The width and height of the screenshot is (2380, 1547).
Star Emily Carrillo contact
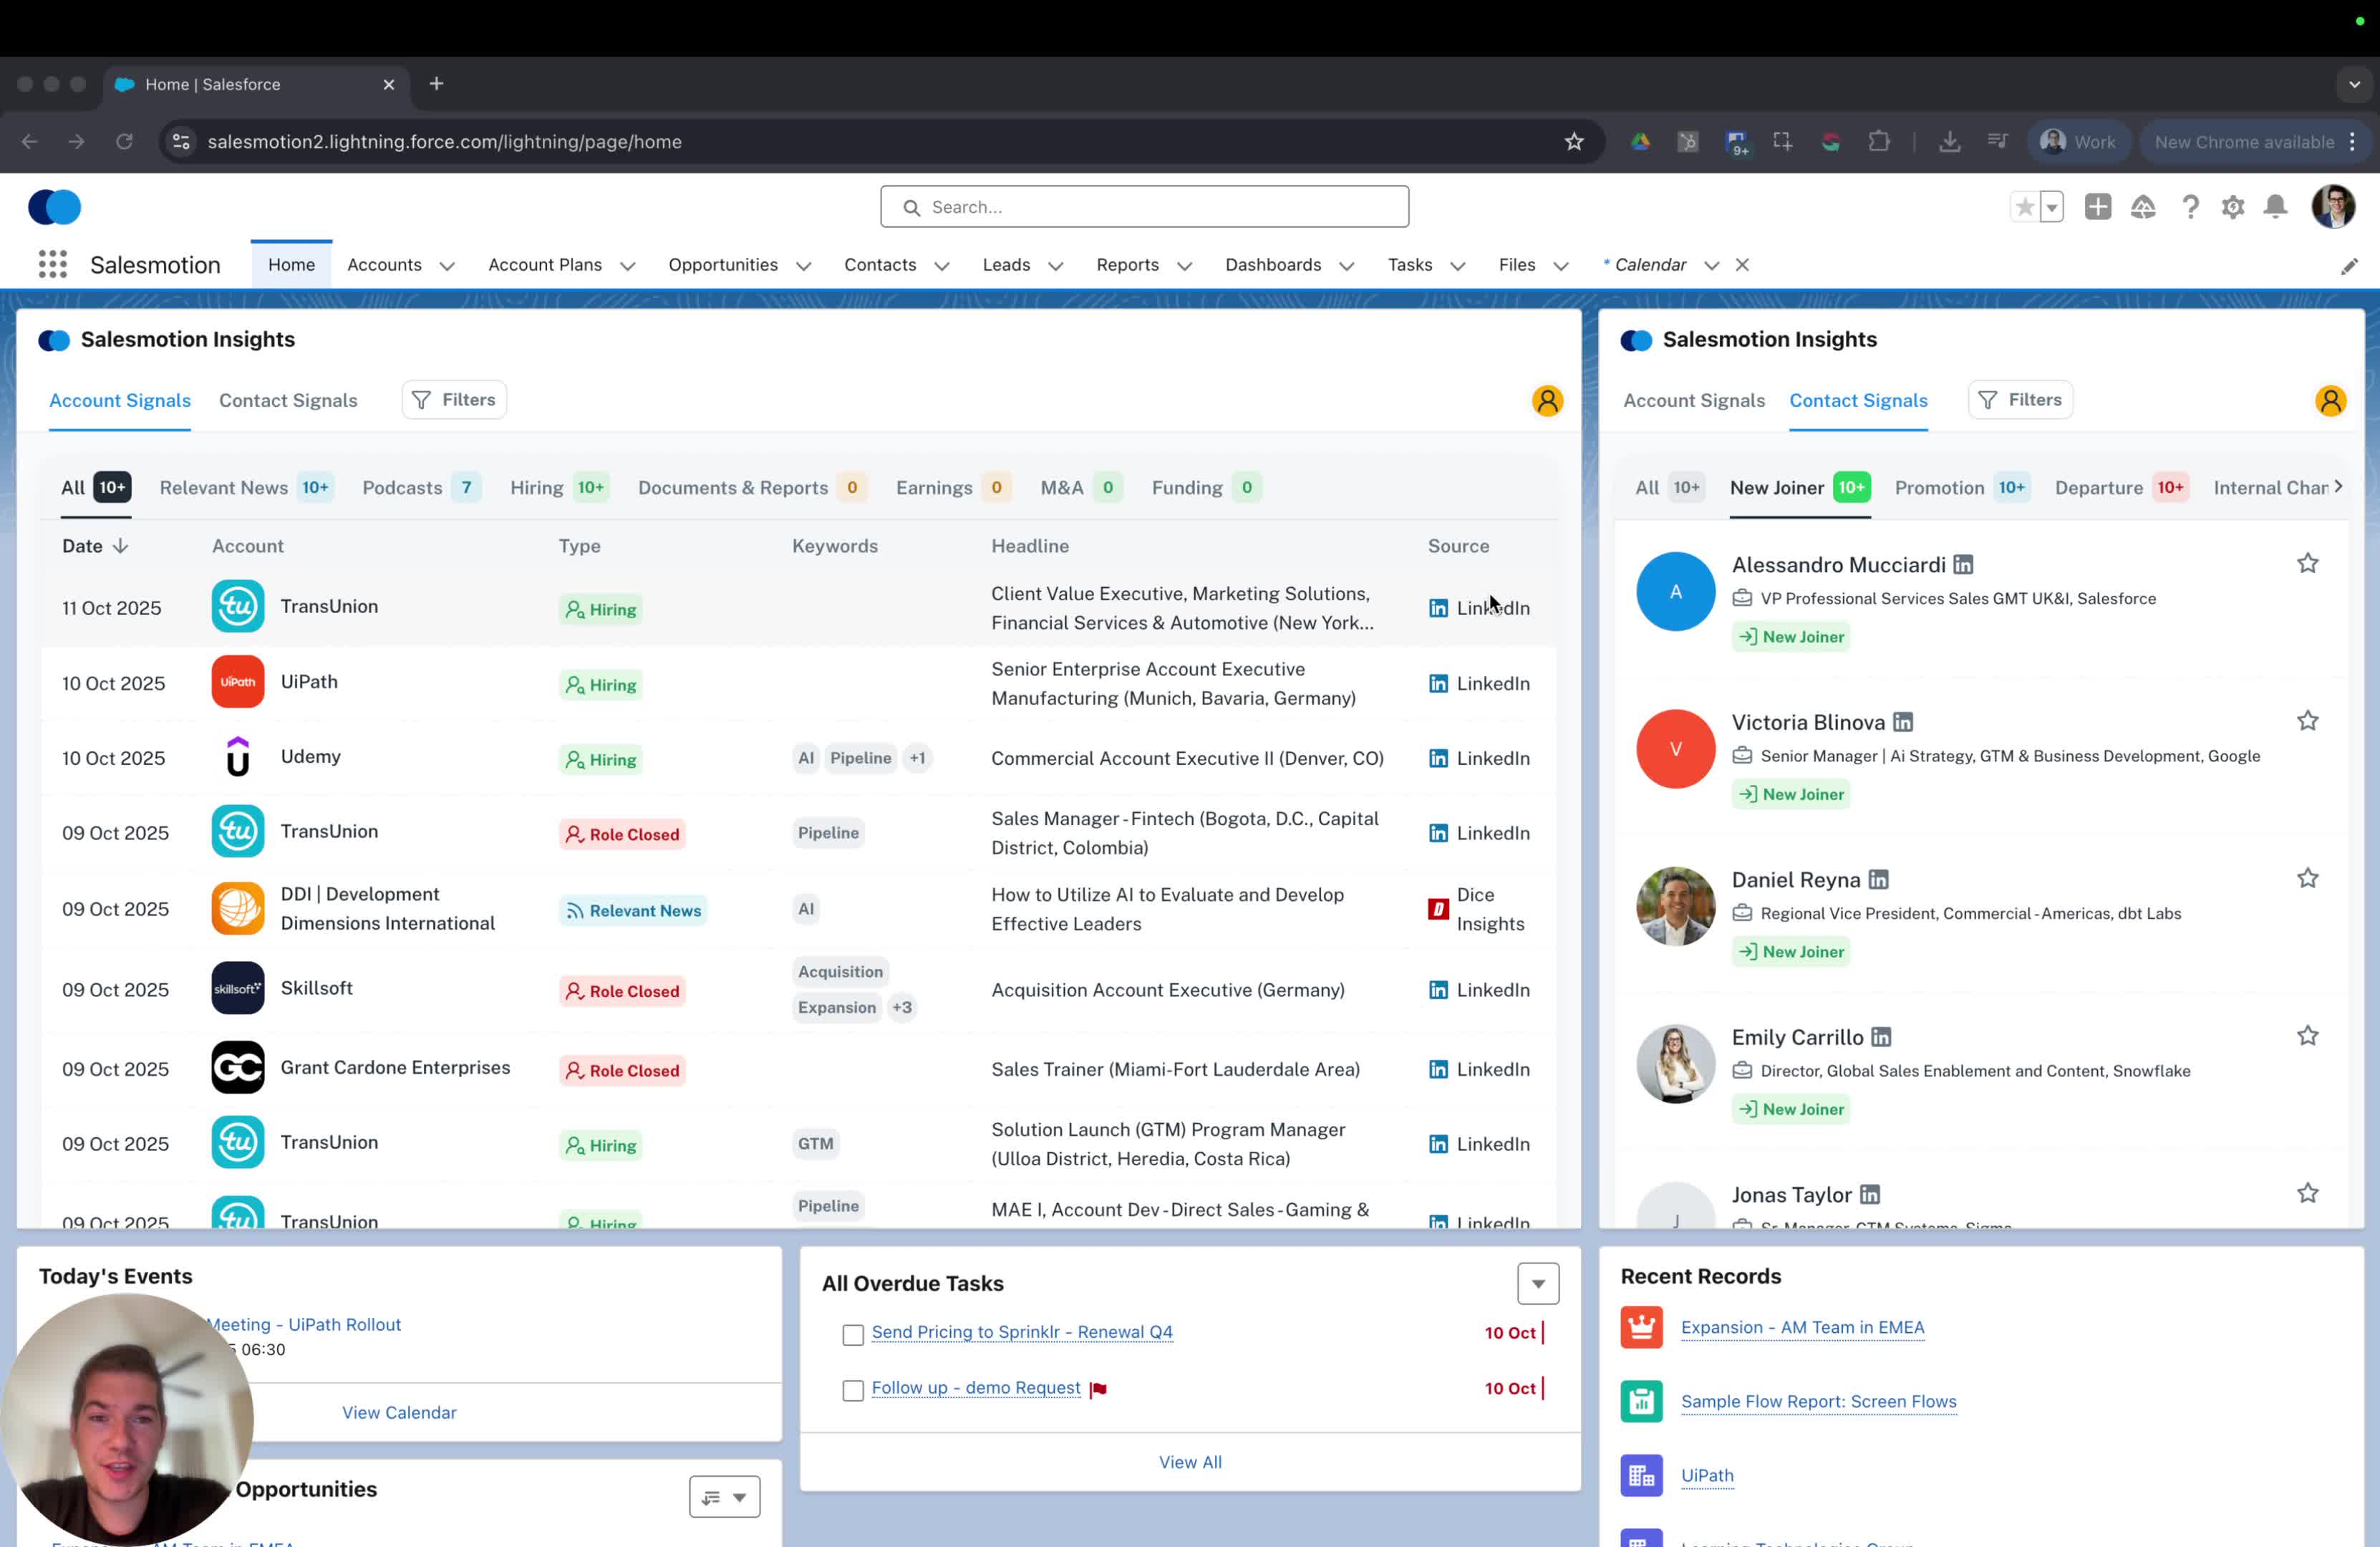point(2307,1036)
